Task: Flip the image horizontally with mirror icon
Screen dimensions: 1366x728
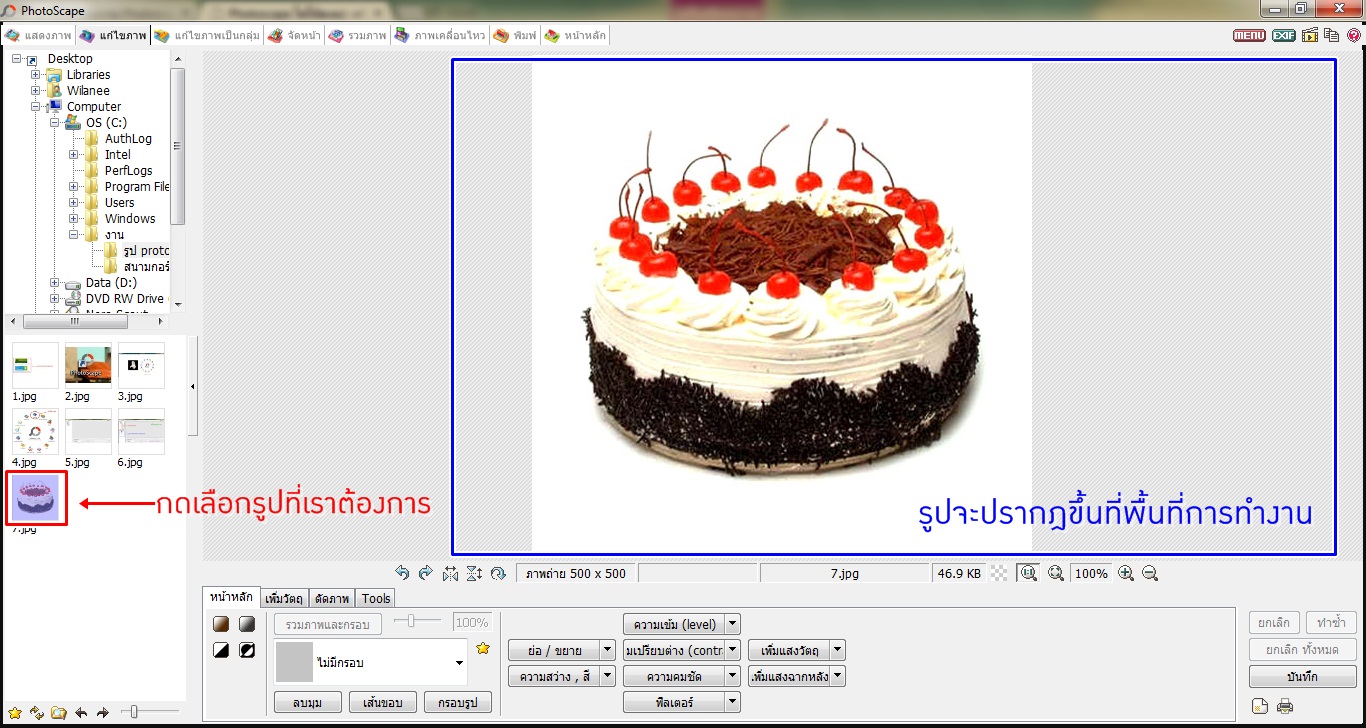Action: point(450,573)
